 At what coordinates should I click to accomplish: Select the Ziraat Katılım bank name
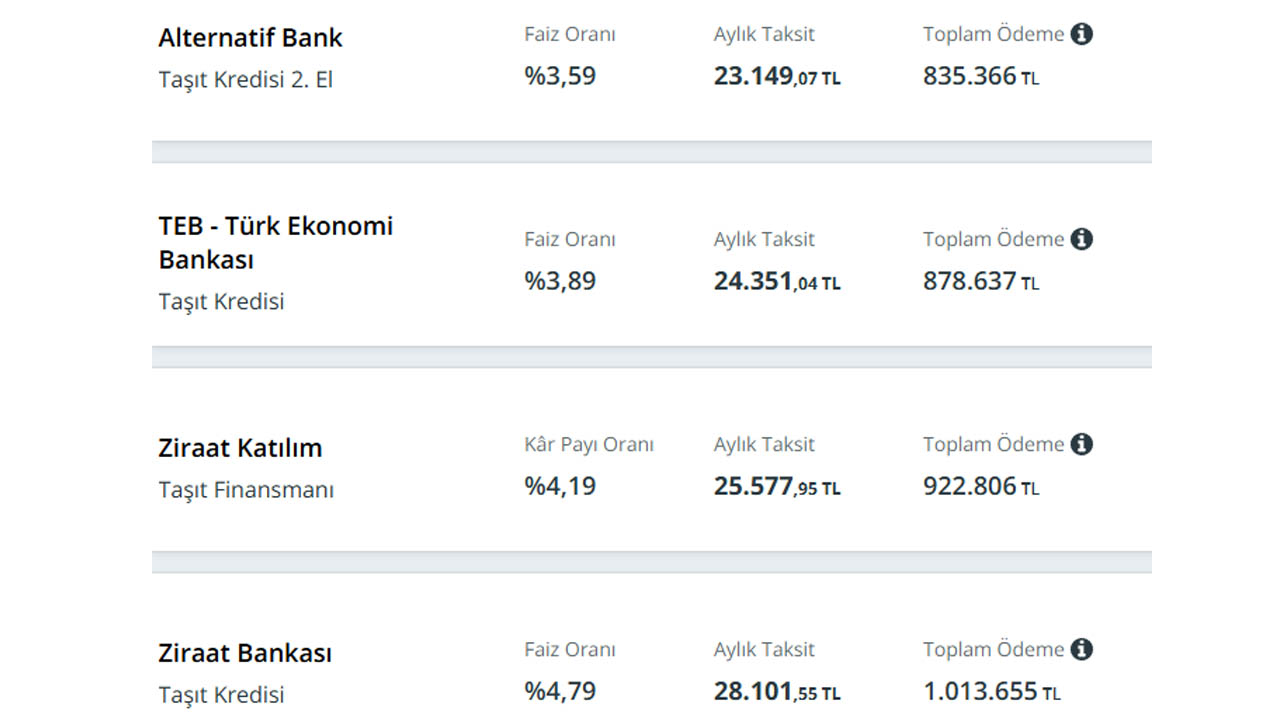(240, 448)
